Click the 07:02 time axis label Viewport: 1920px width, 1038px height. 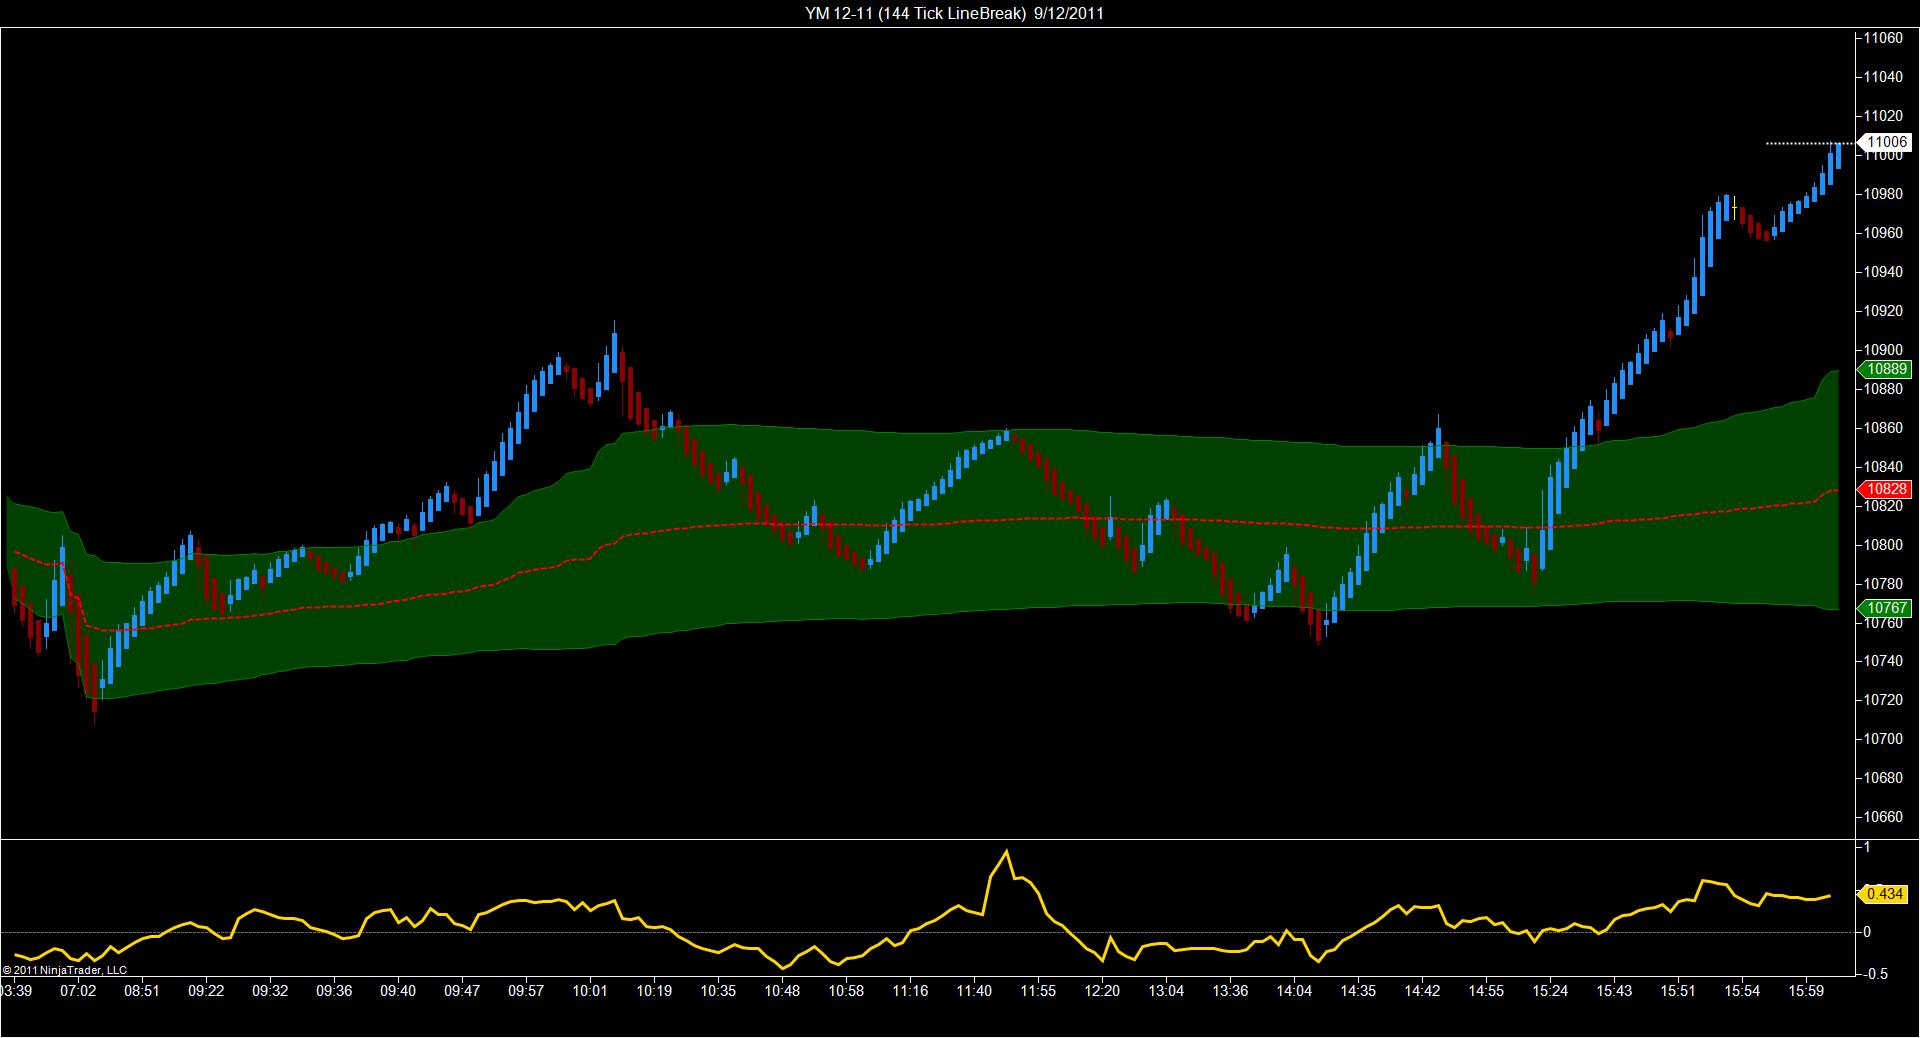point(78,991)
